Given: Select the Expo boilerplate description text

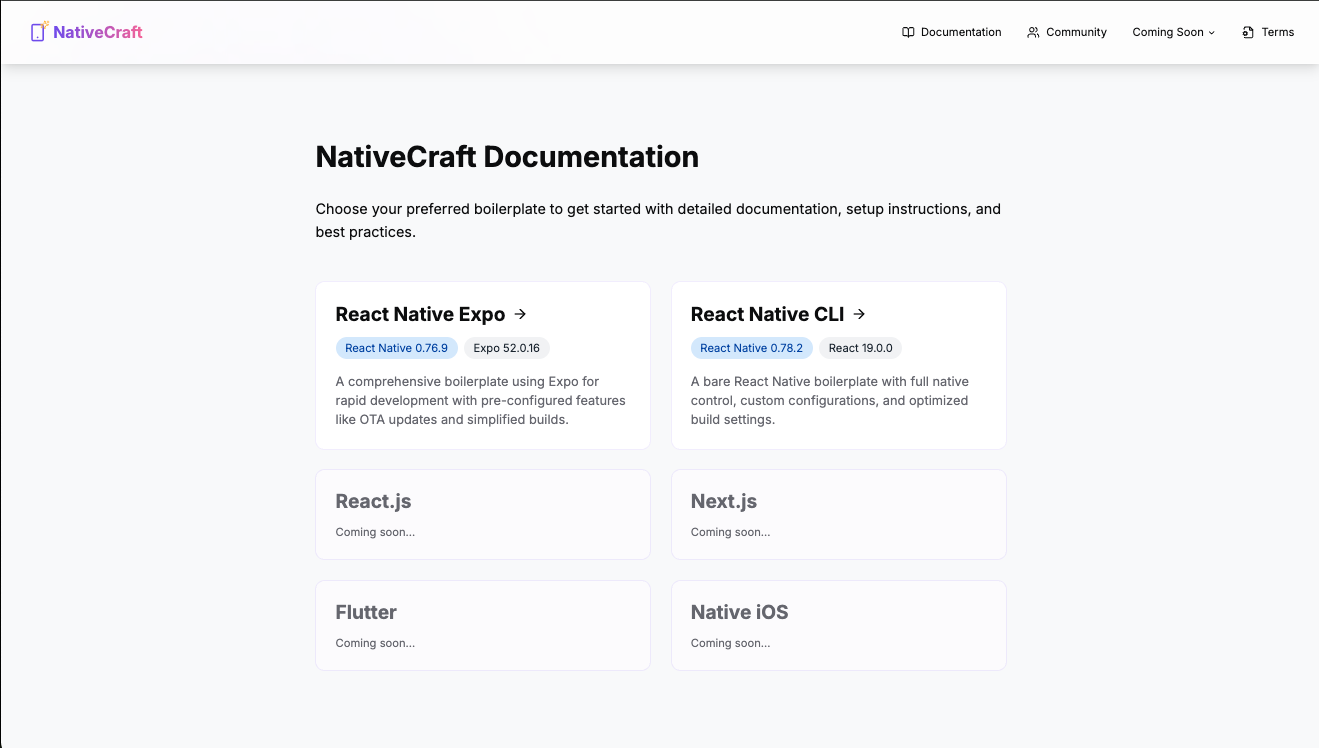Looking at the screenshot, I should tap(481, 400).
